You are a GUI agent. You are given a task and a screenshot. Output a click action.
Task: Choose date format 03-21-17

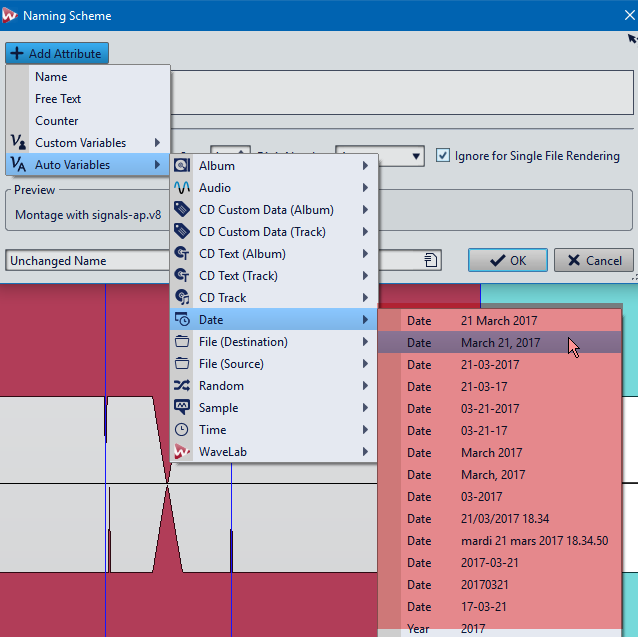tap(500, 430)
